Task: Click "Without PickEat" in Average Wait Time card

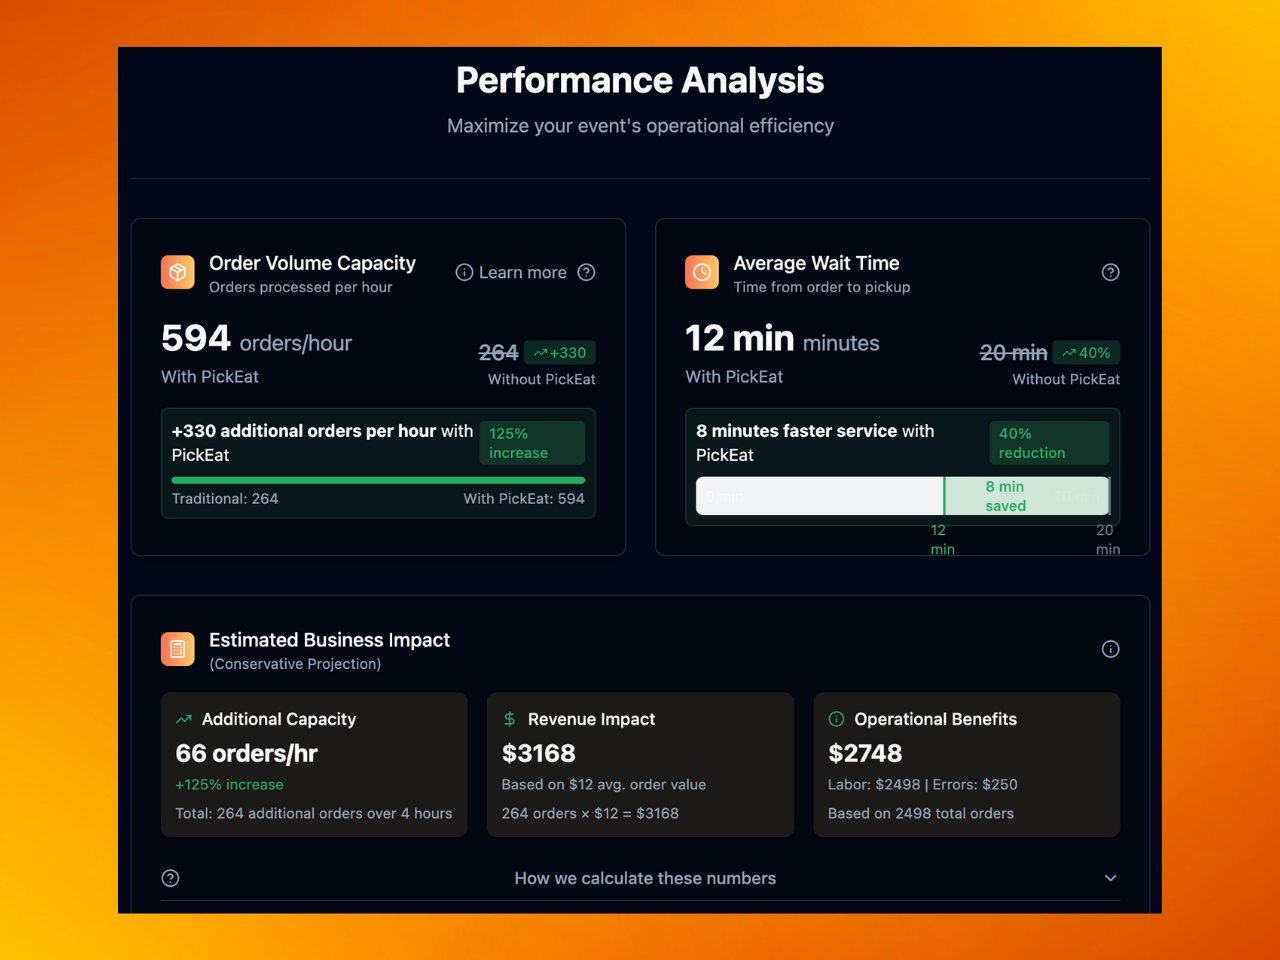Action: tap(1066, 379)
